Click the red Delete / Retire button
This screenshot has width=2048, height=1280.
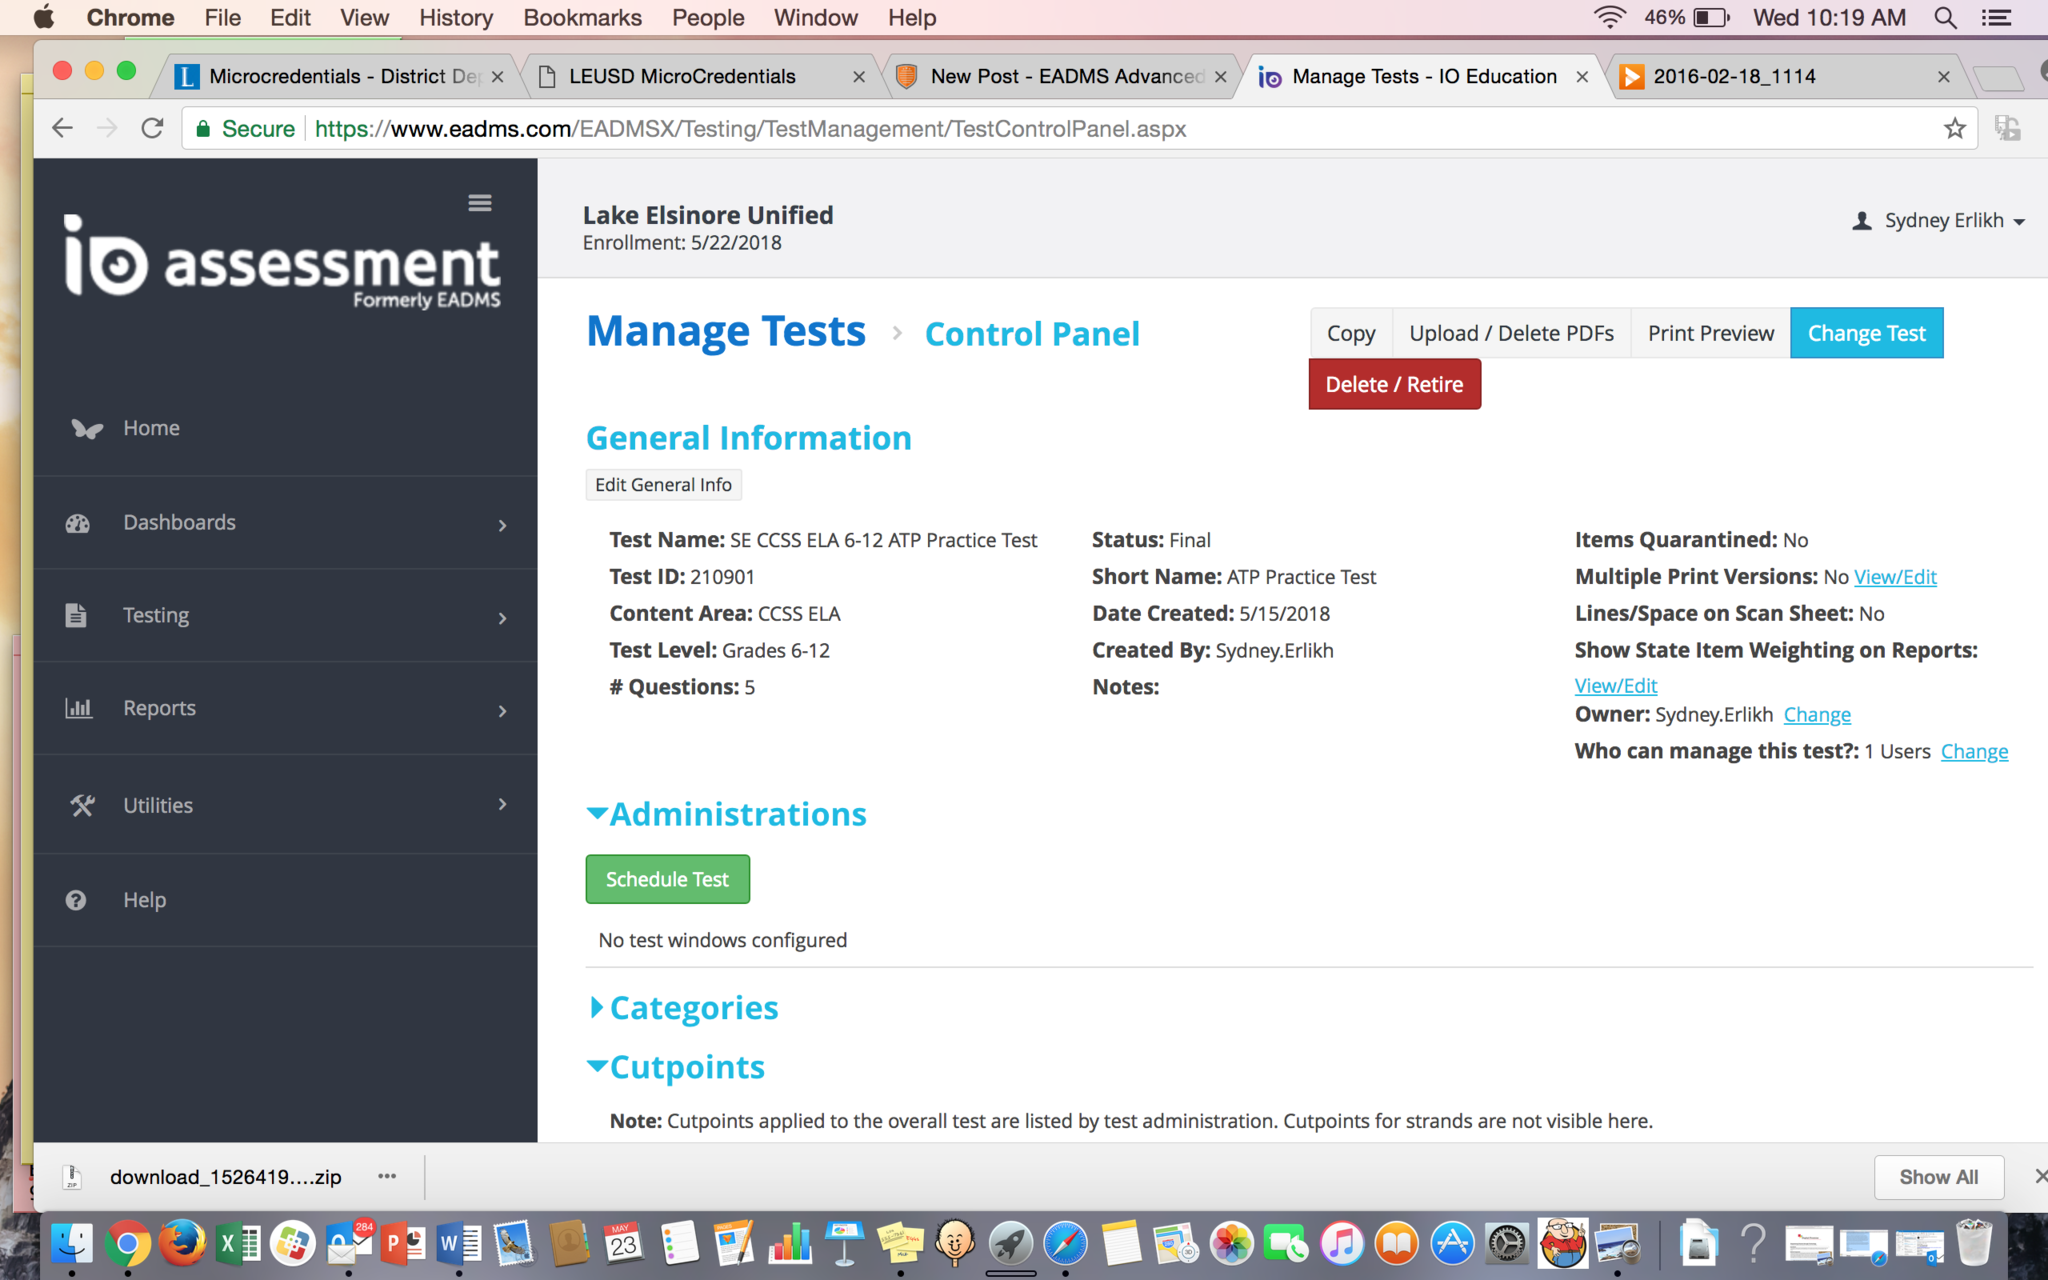pos(1394,385)
